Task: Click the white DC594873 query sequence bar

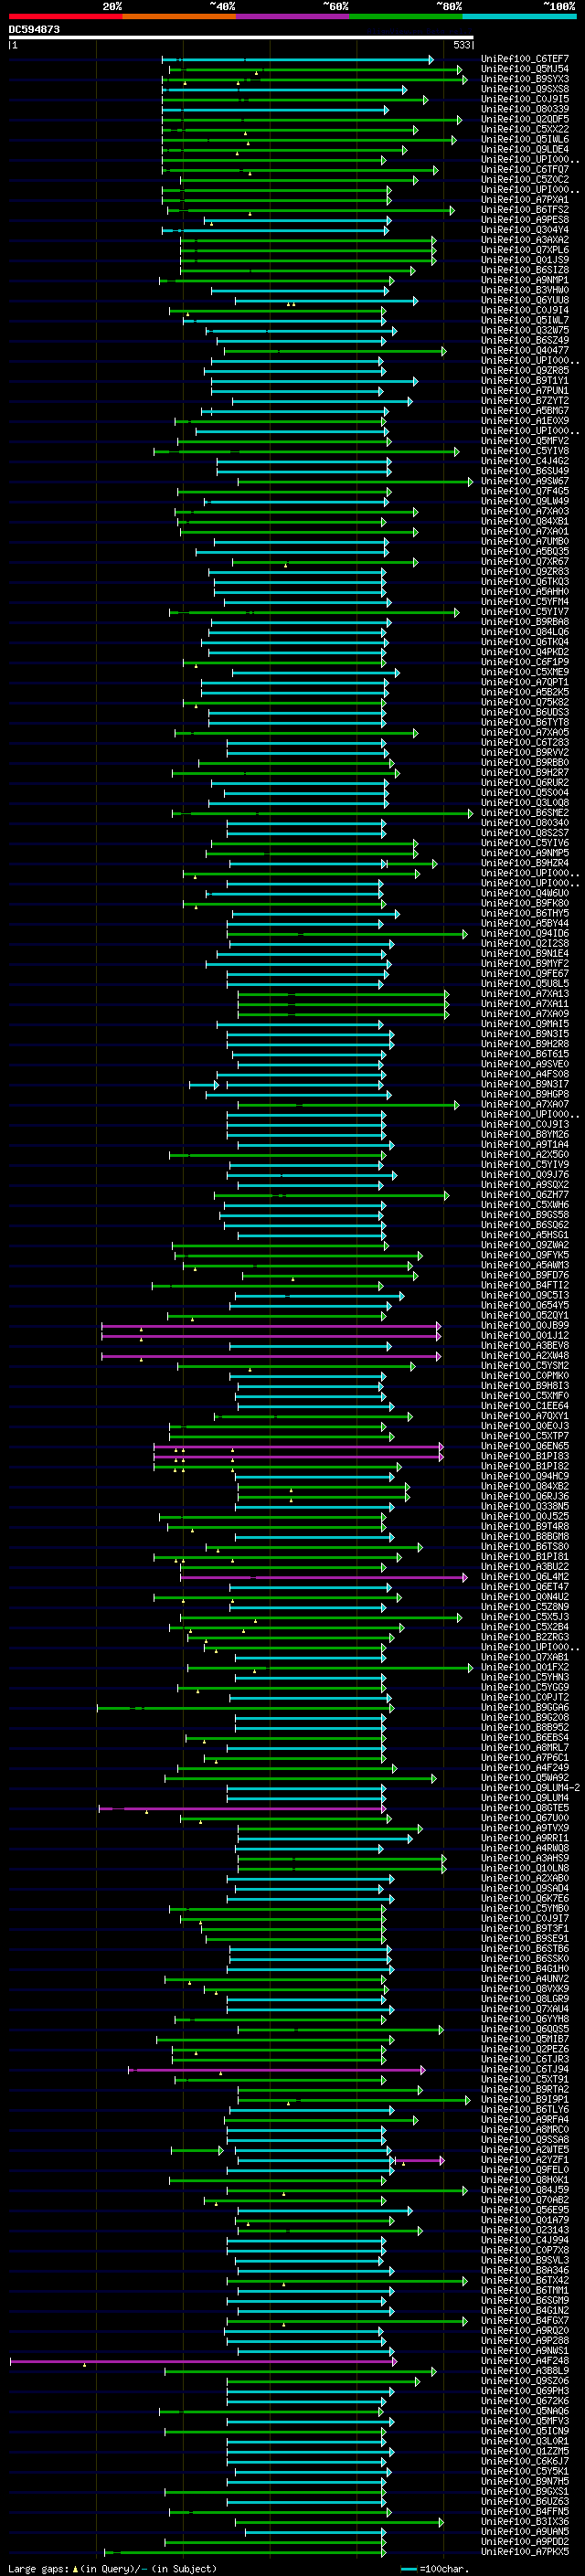Action: pos(241,38)
